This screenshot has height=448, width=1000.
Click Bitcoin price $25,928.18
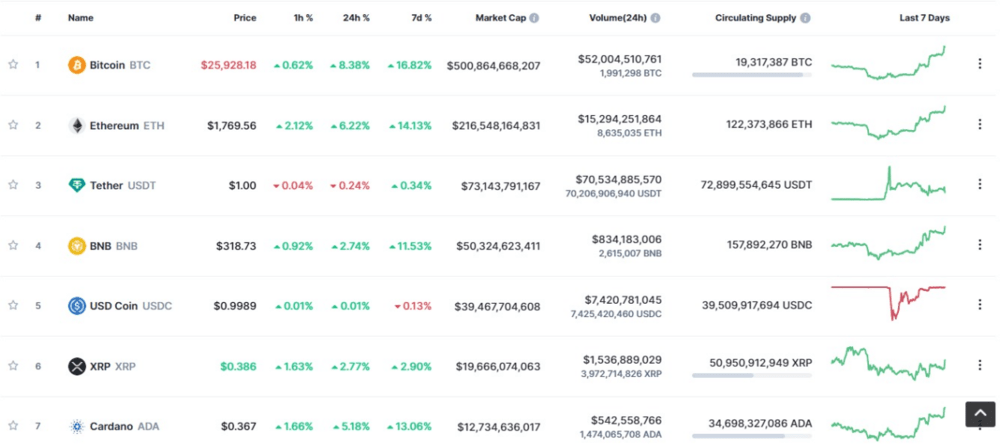point(228,65)
